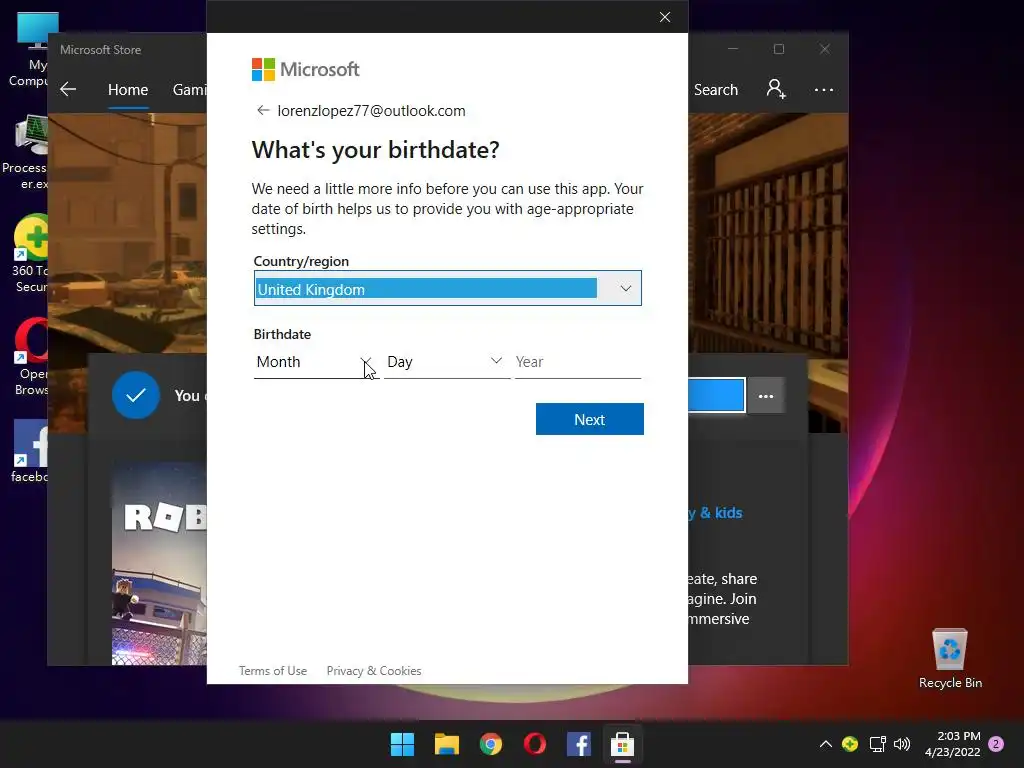Viewport: 1024px width, 768px height.
Task: Open the Windows Start menu
Action: coord(402,744)
